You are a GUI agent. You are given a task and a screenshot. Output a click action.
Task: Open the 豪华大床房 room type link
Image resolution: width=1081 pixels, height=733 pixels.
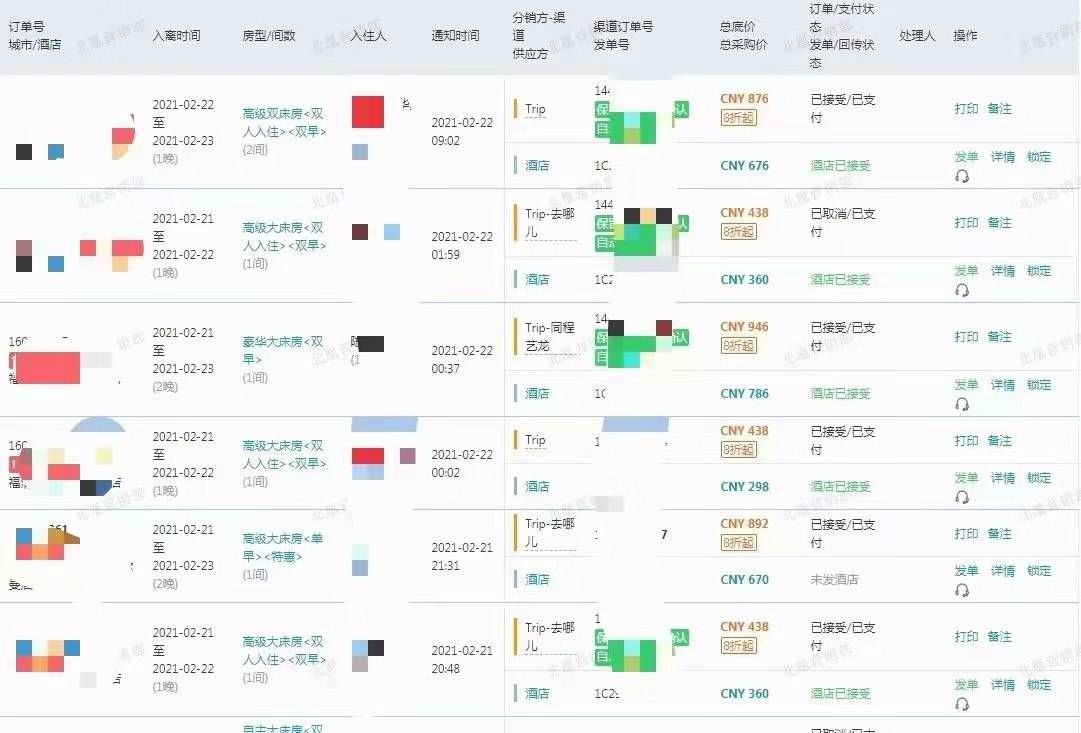(283, 350)
